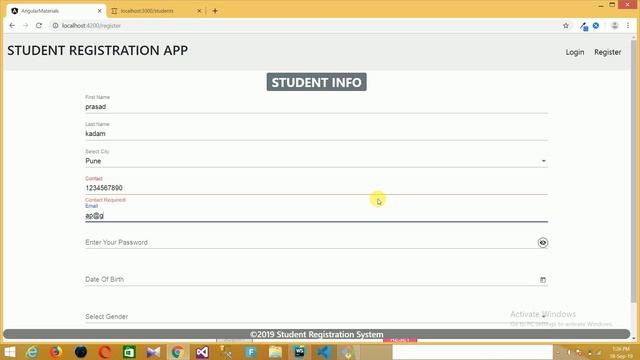Go forward in browser history
The height and width of the screenshot is (360, 640).
[25, 26]
